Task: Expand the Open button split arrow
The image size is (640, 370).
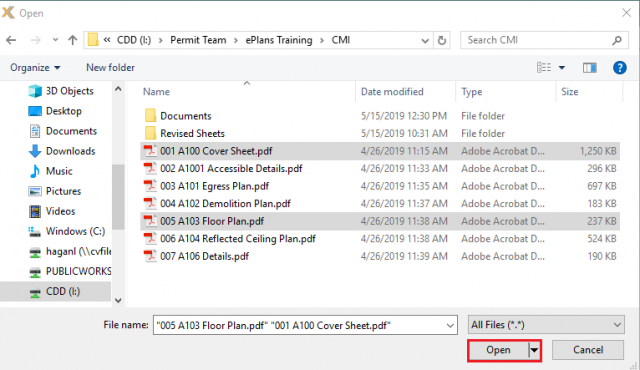Action: [x=534, y=350]
